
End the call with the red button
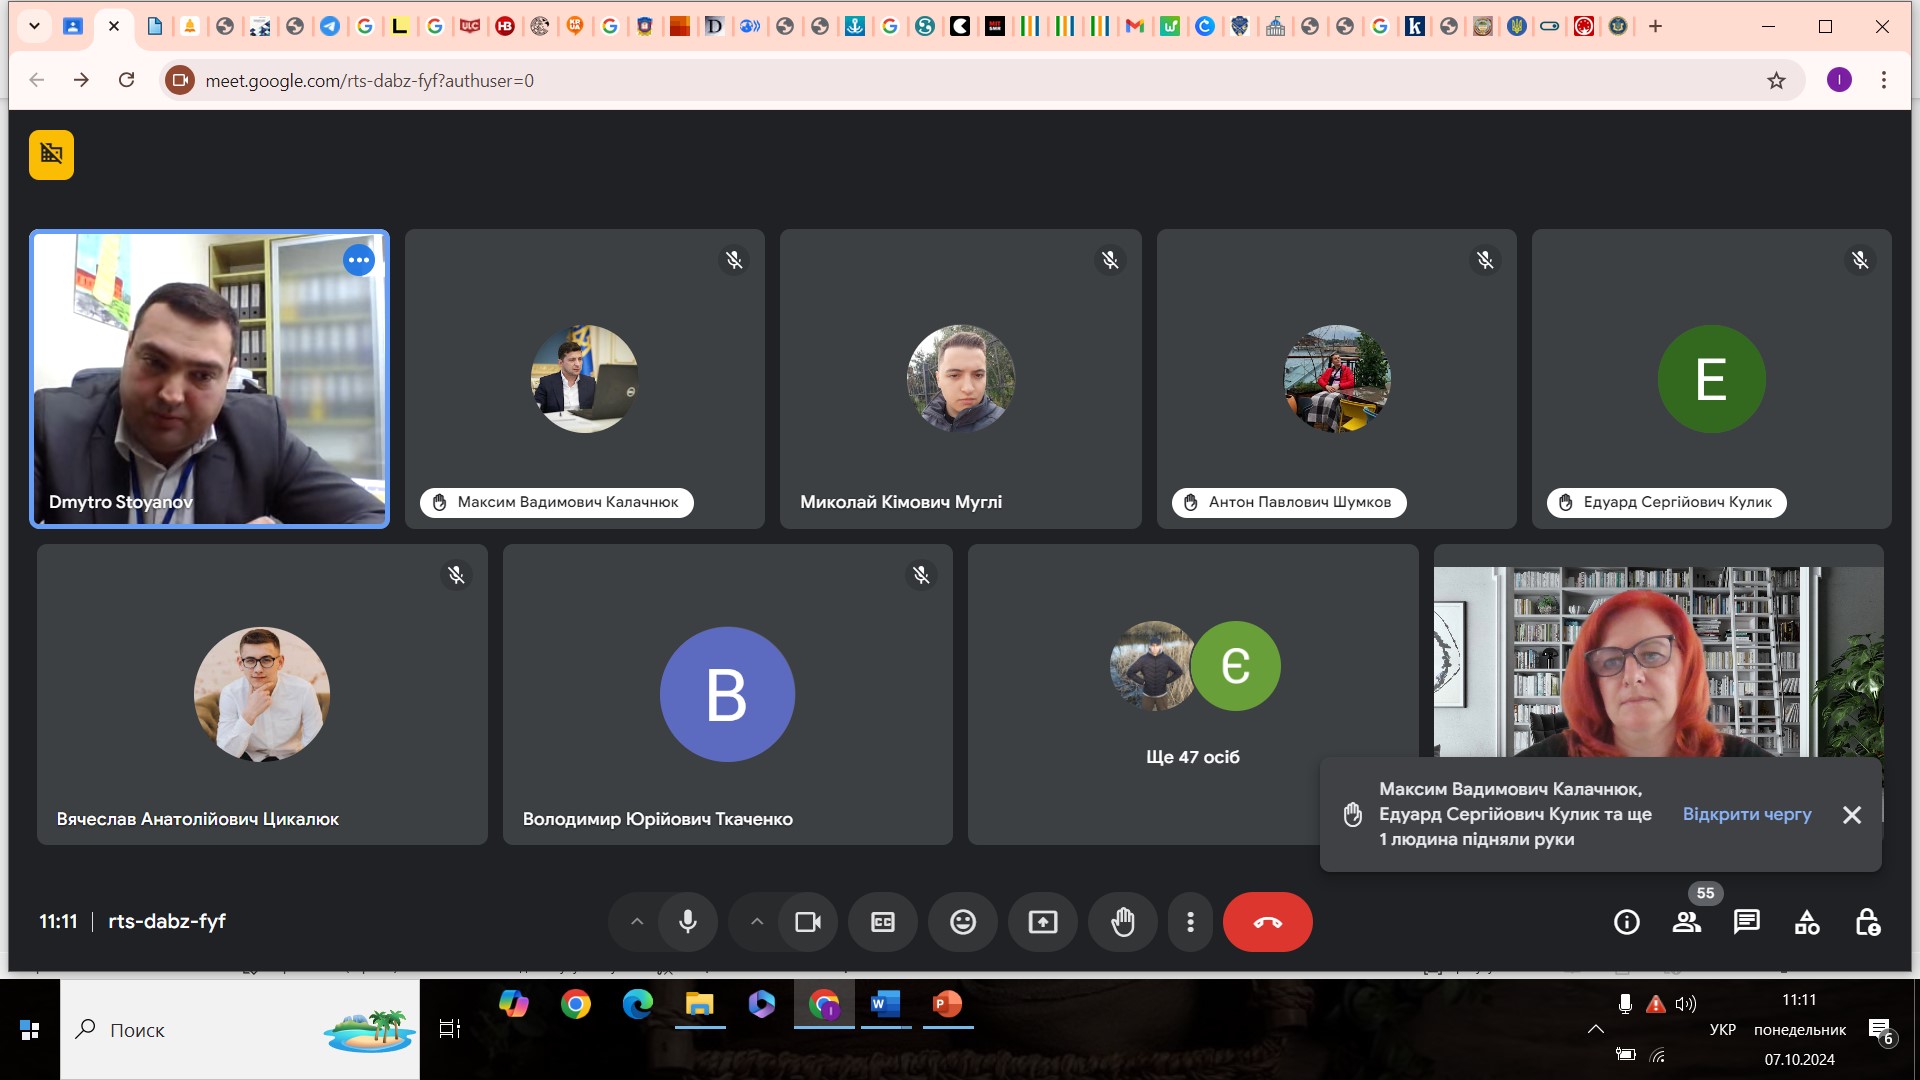point(1267,922)
